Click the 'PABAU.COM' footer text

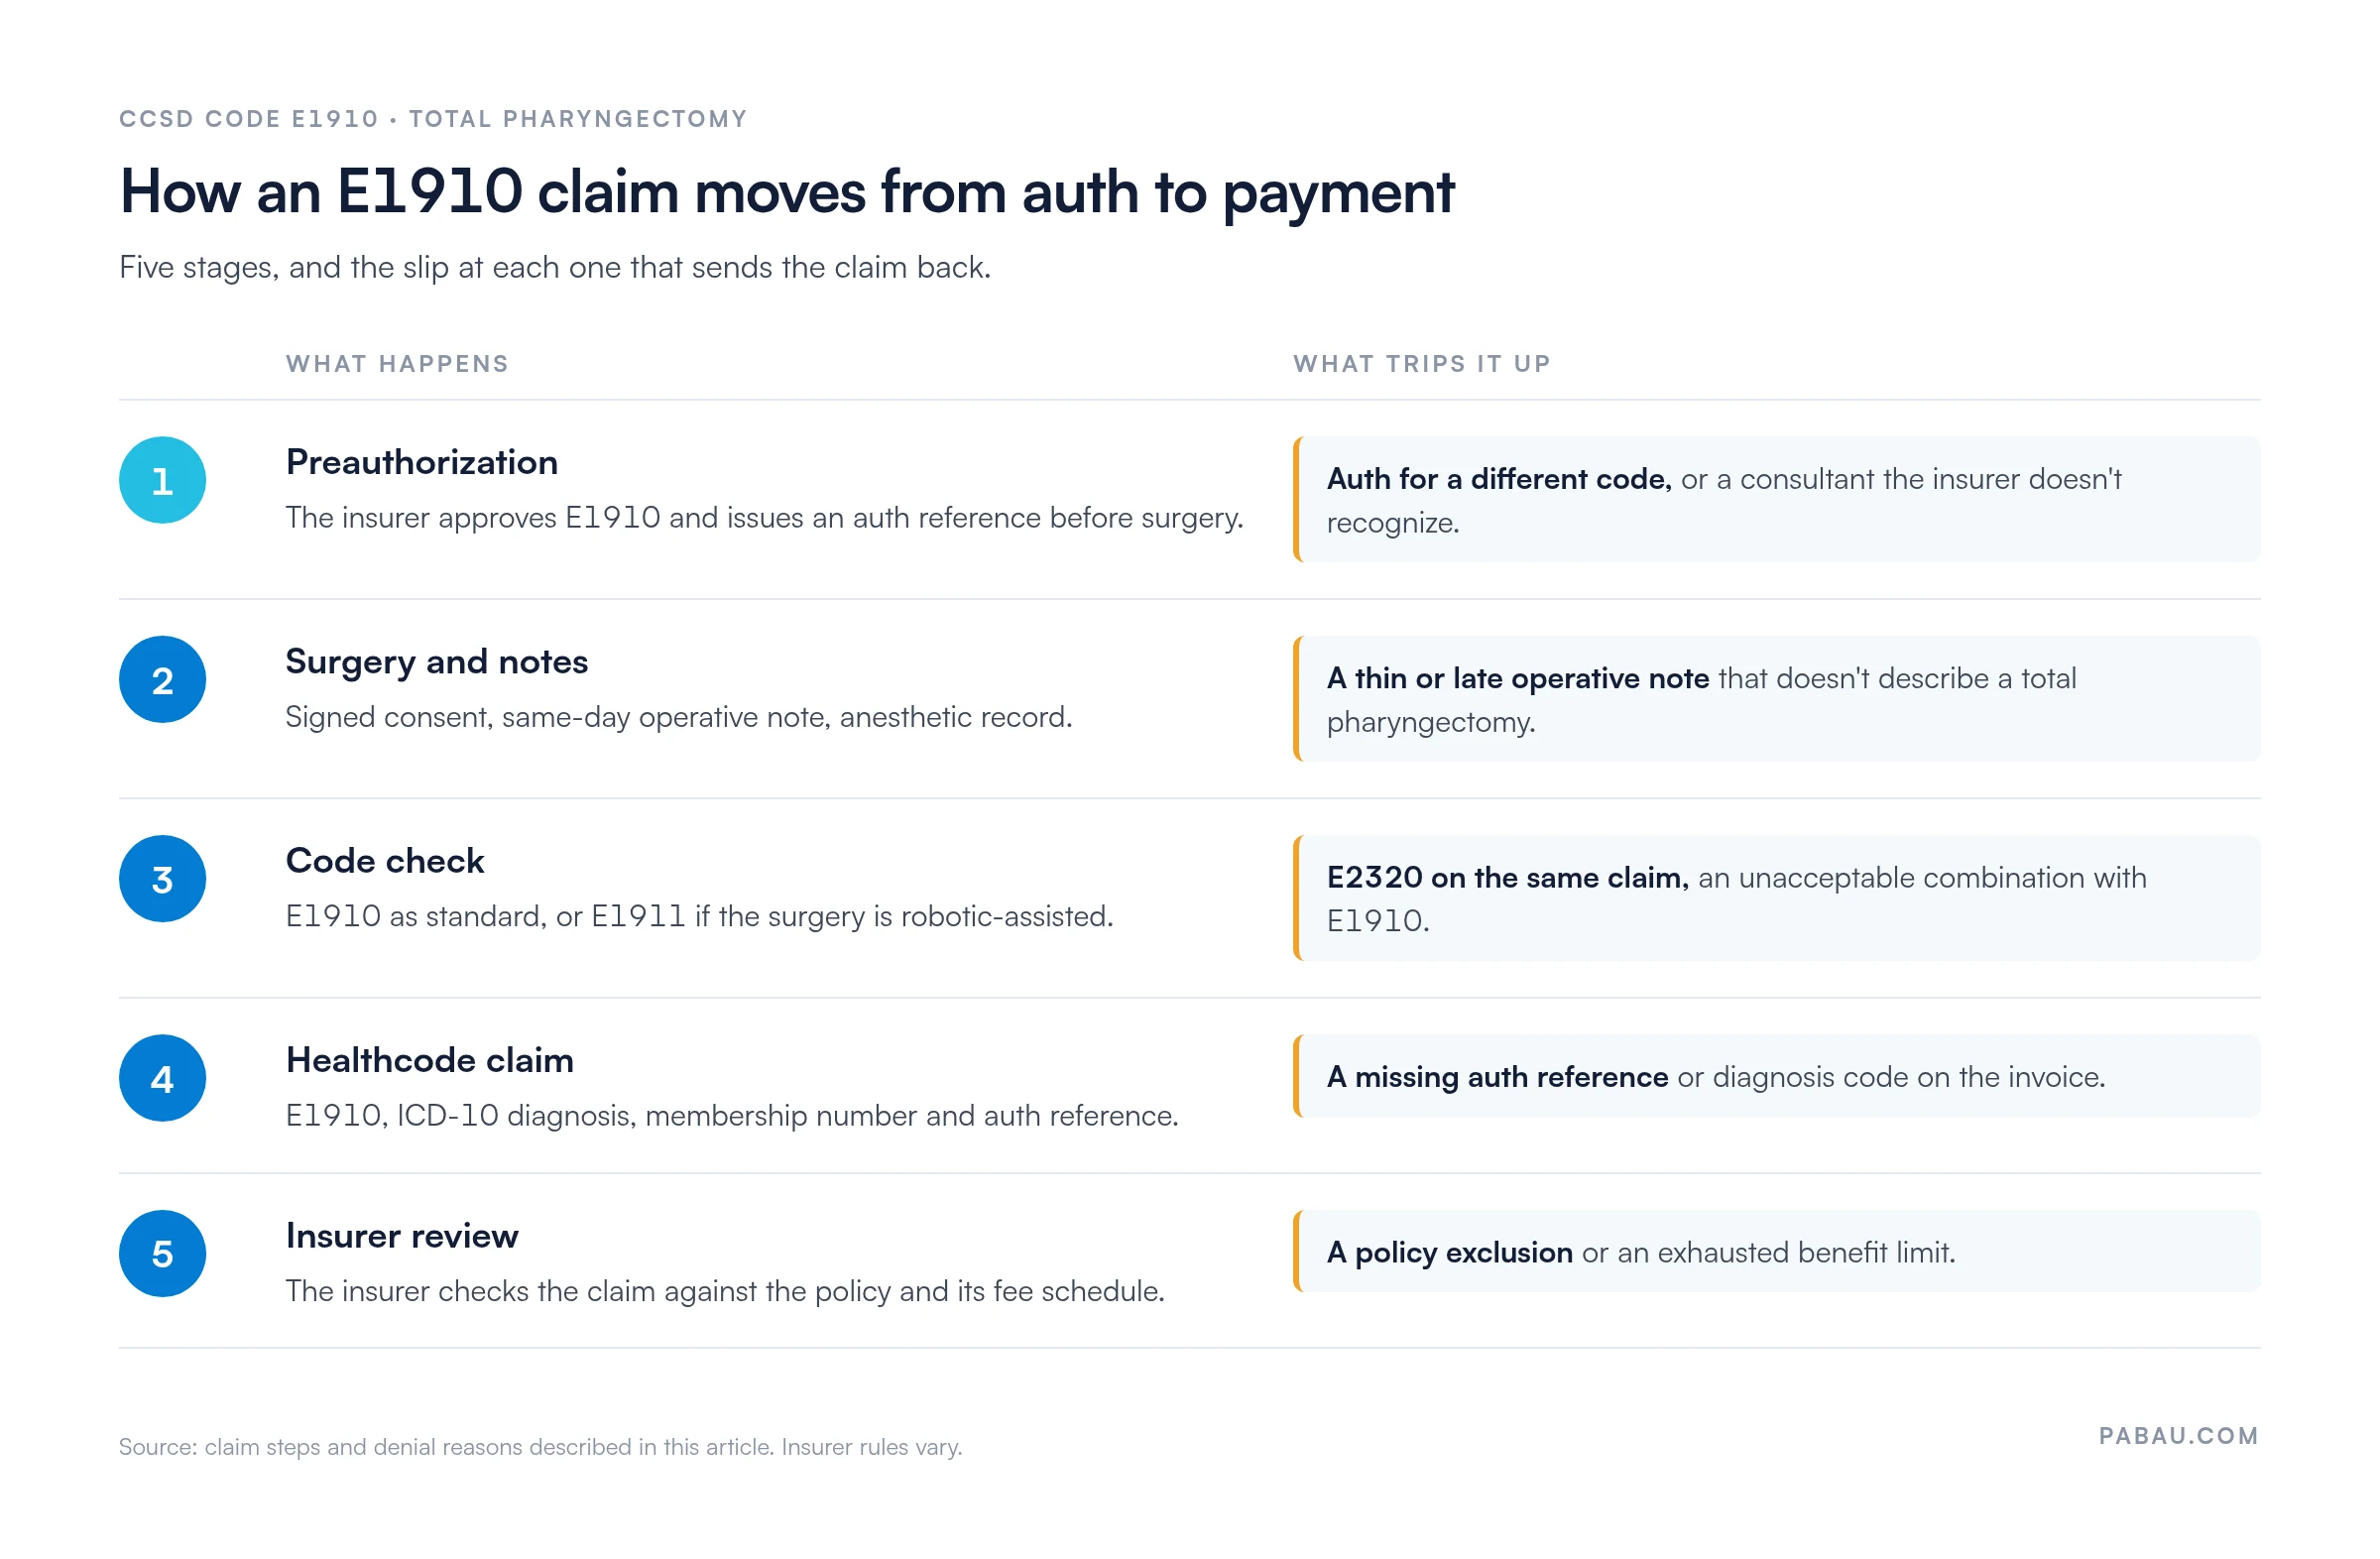(x=2179, y=1436)
